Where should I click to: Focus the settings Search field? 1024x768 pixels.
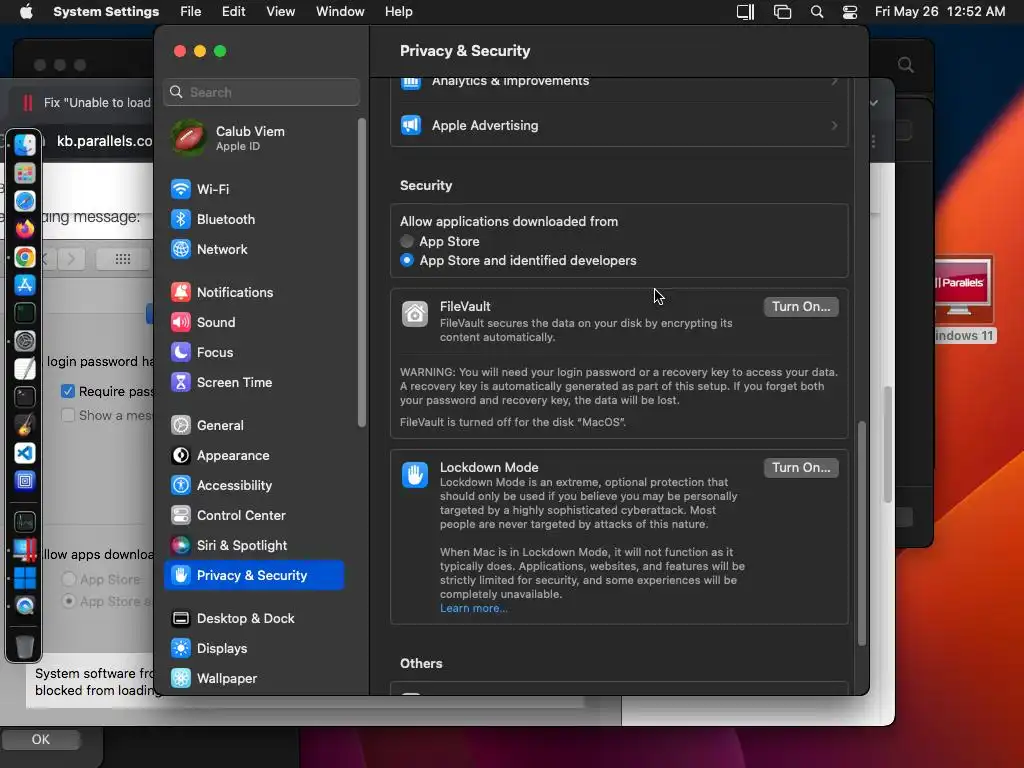pyautogui.click(x=261, y=92)
